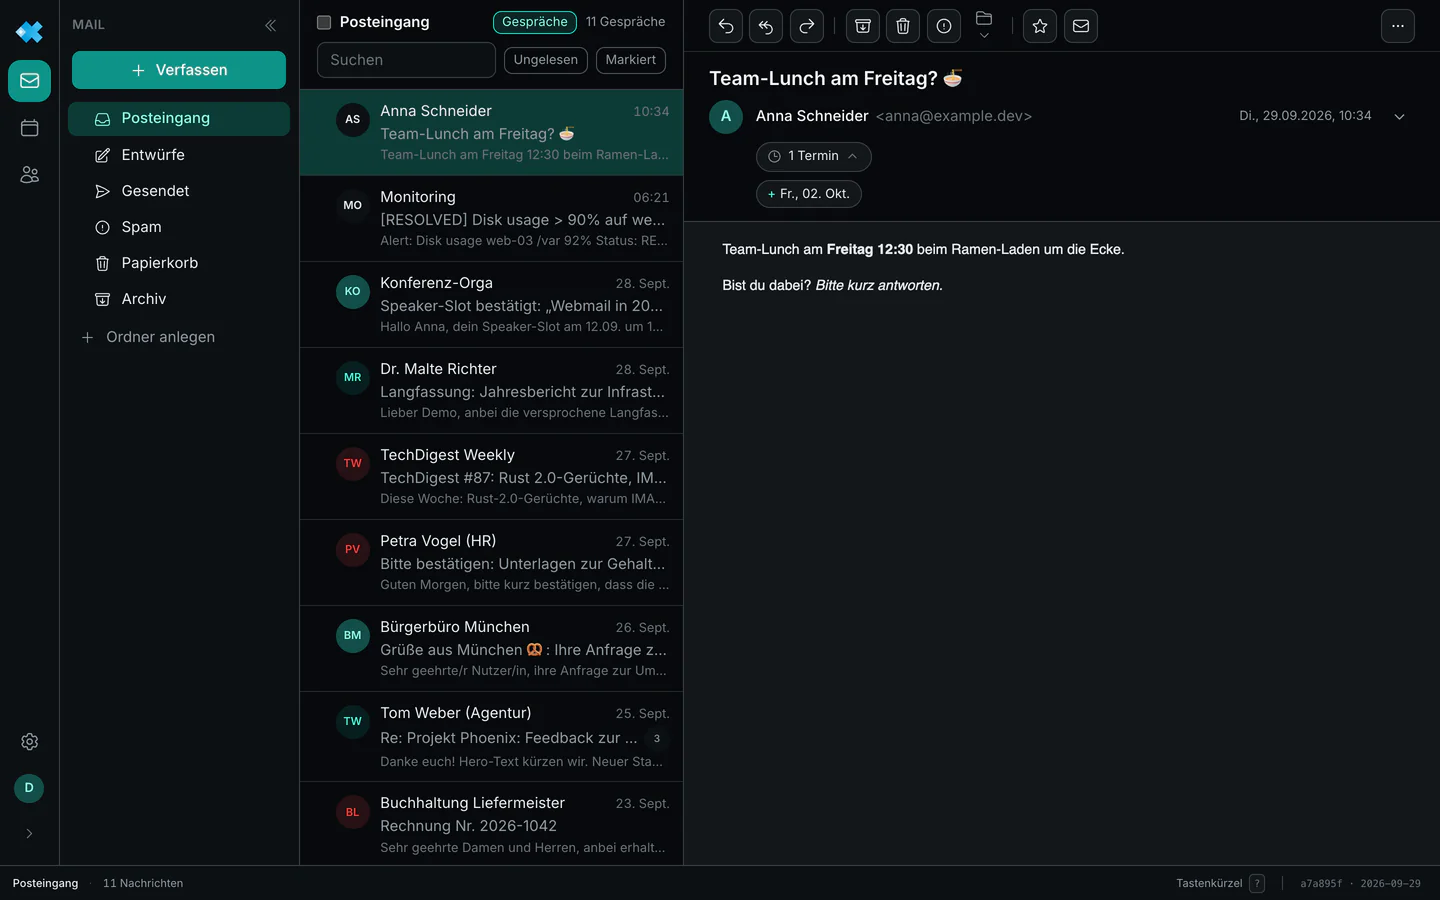The height and width of the screenshot is (900, 1440).
Task: Click the Verfassen compose button
Action: 179,70
